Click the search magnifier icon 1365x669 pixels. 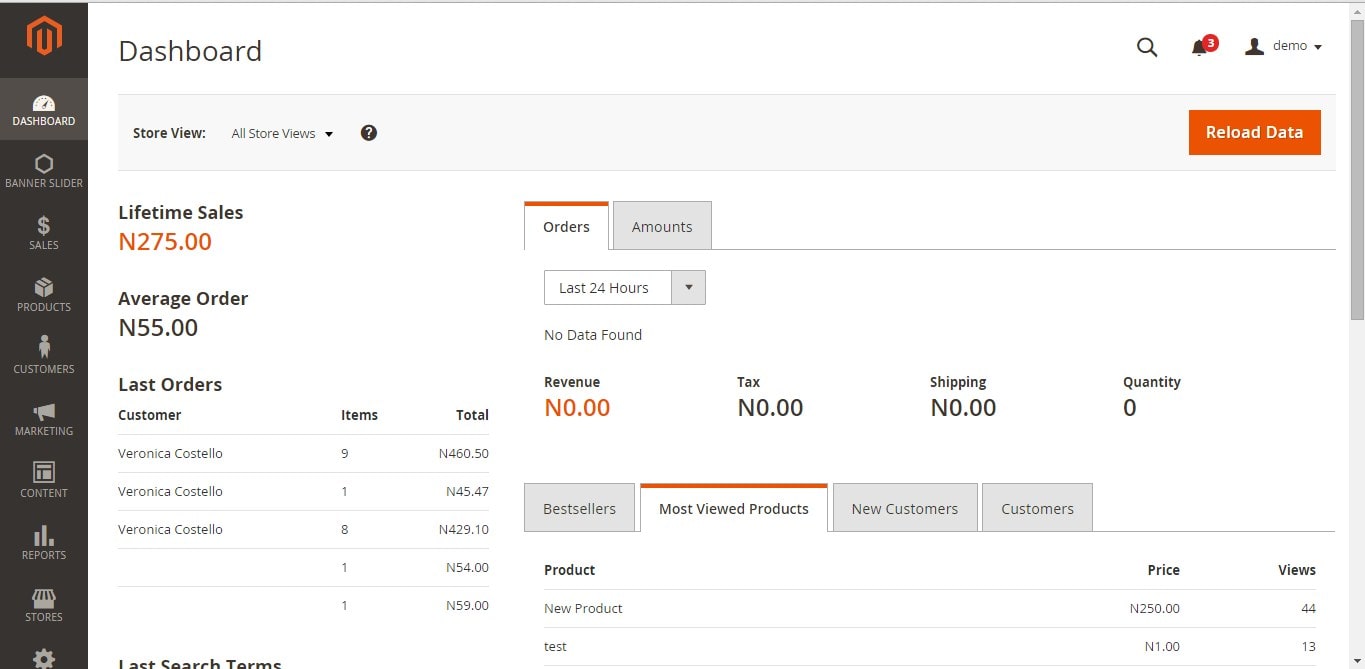point(1147,47)
